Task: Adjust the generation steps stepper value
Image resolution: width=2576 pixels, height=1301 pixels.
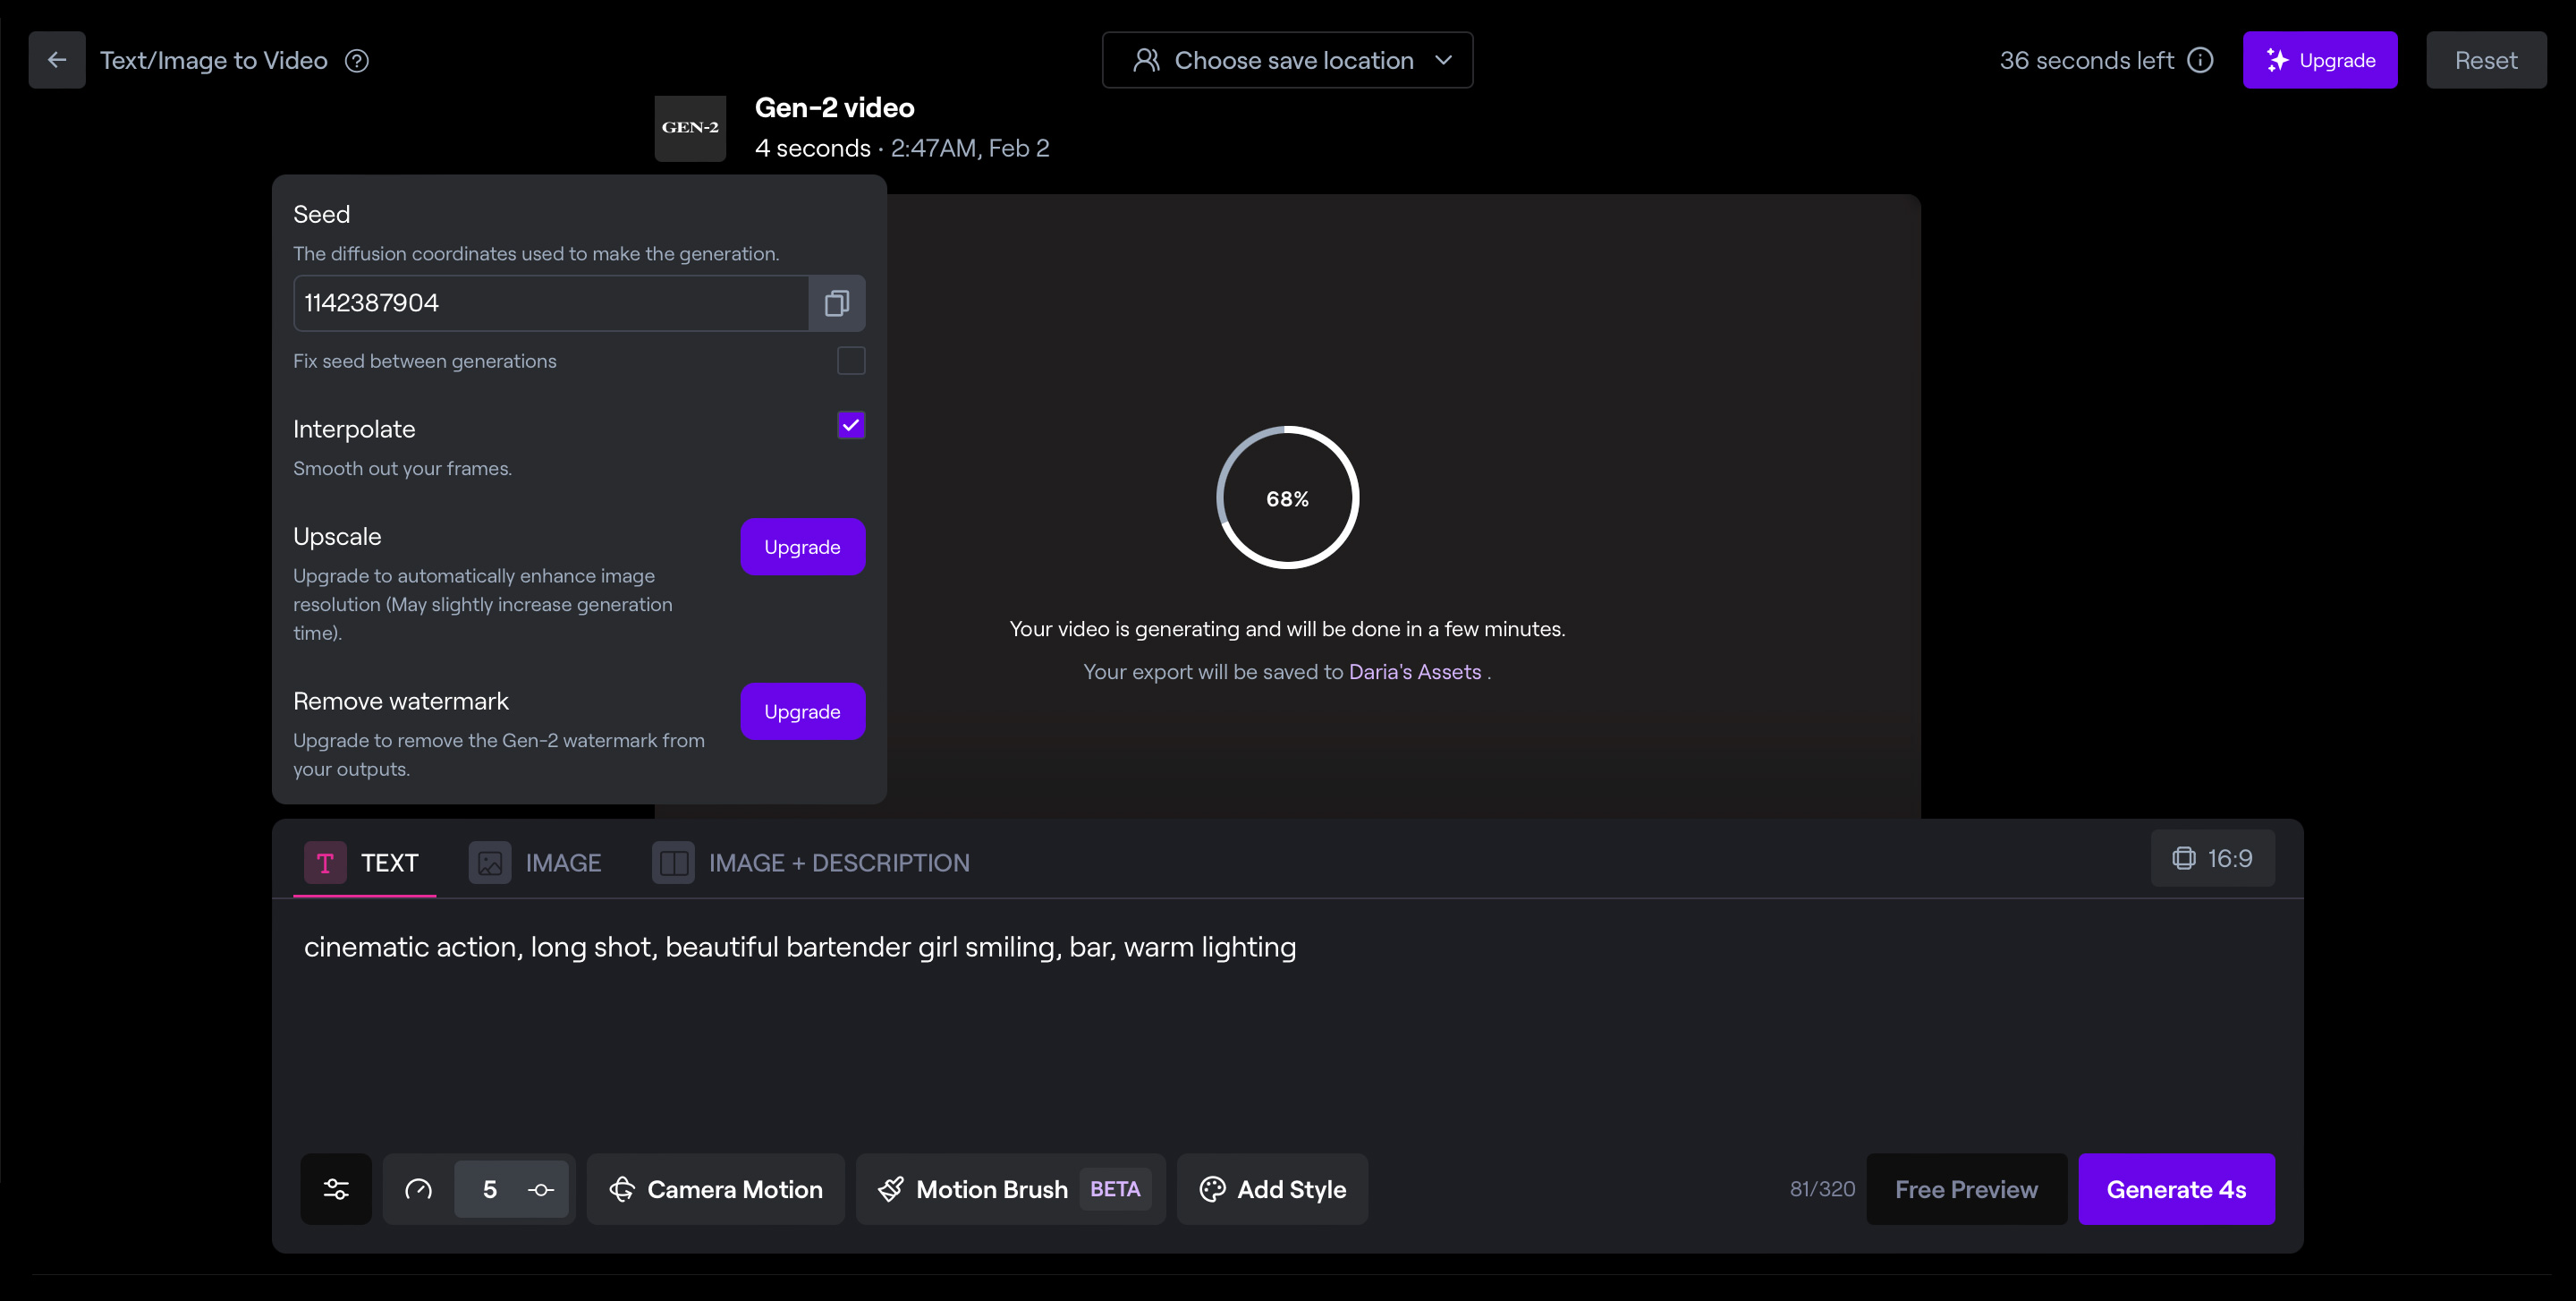Action: pyautogui.click(x=491, y=1190)
